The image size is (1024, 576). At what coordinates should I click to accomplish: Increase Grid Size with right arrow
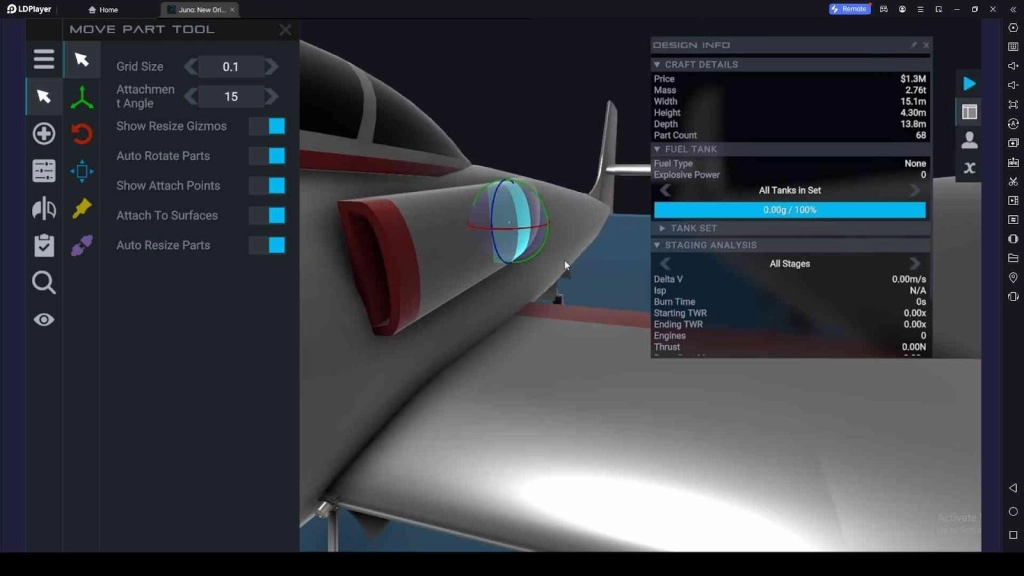click(x=272, y=67)
